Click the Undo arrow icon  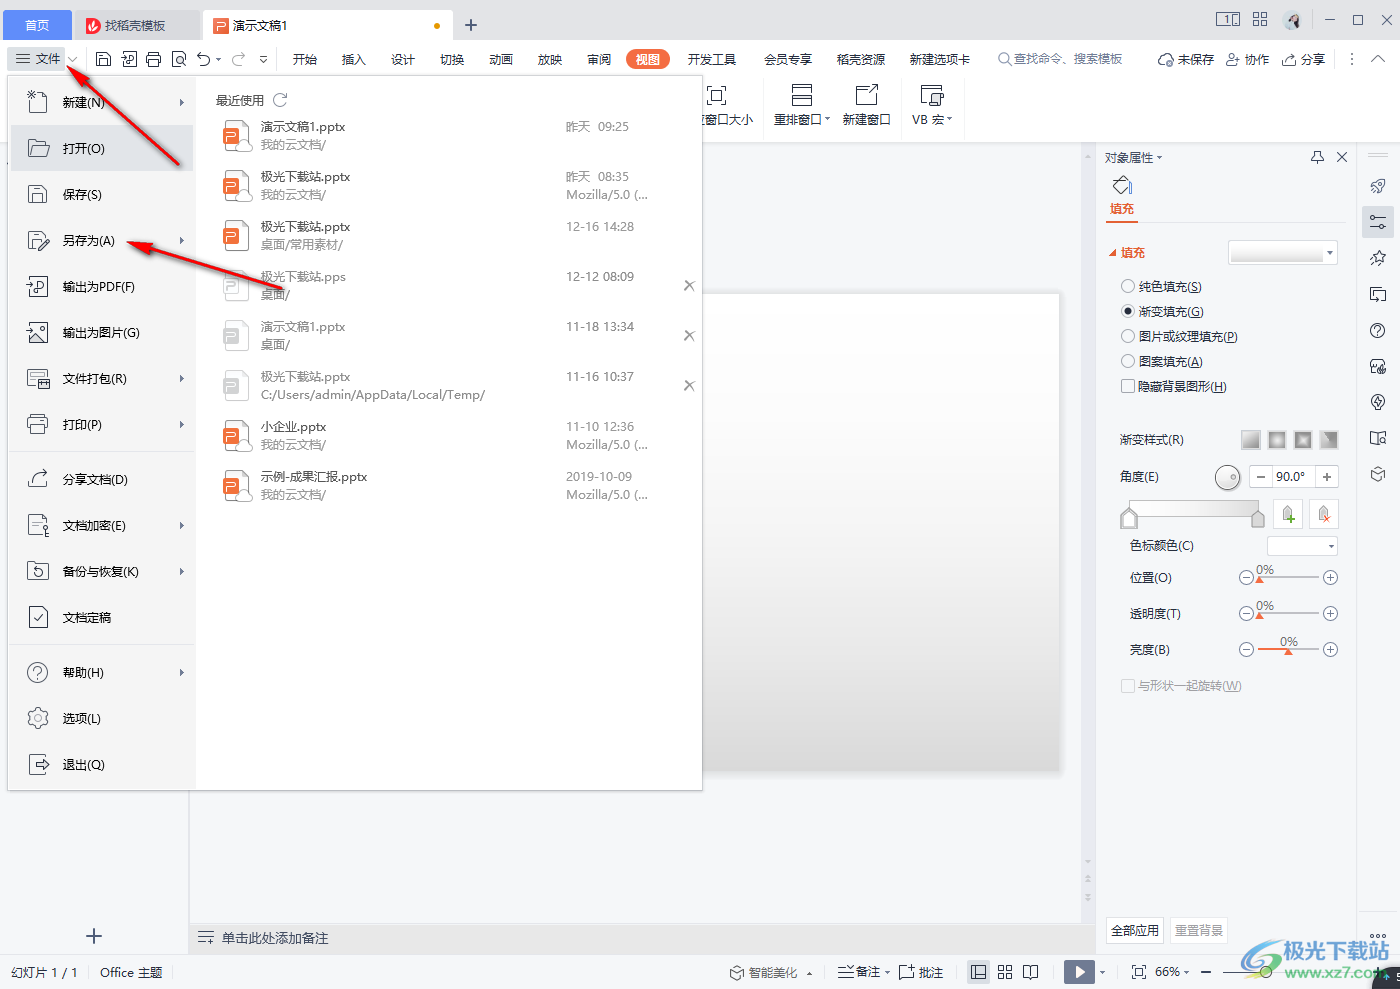click(x=204, y=59)
